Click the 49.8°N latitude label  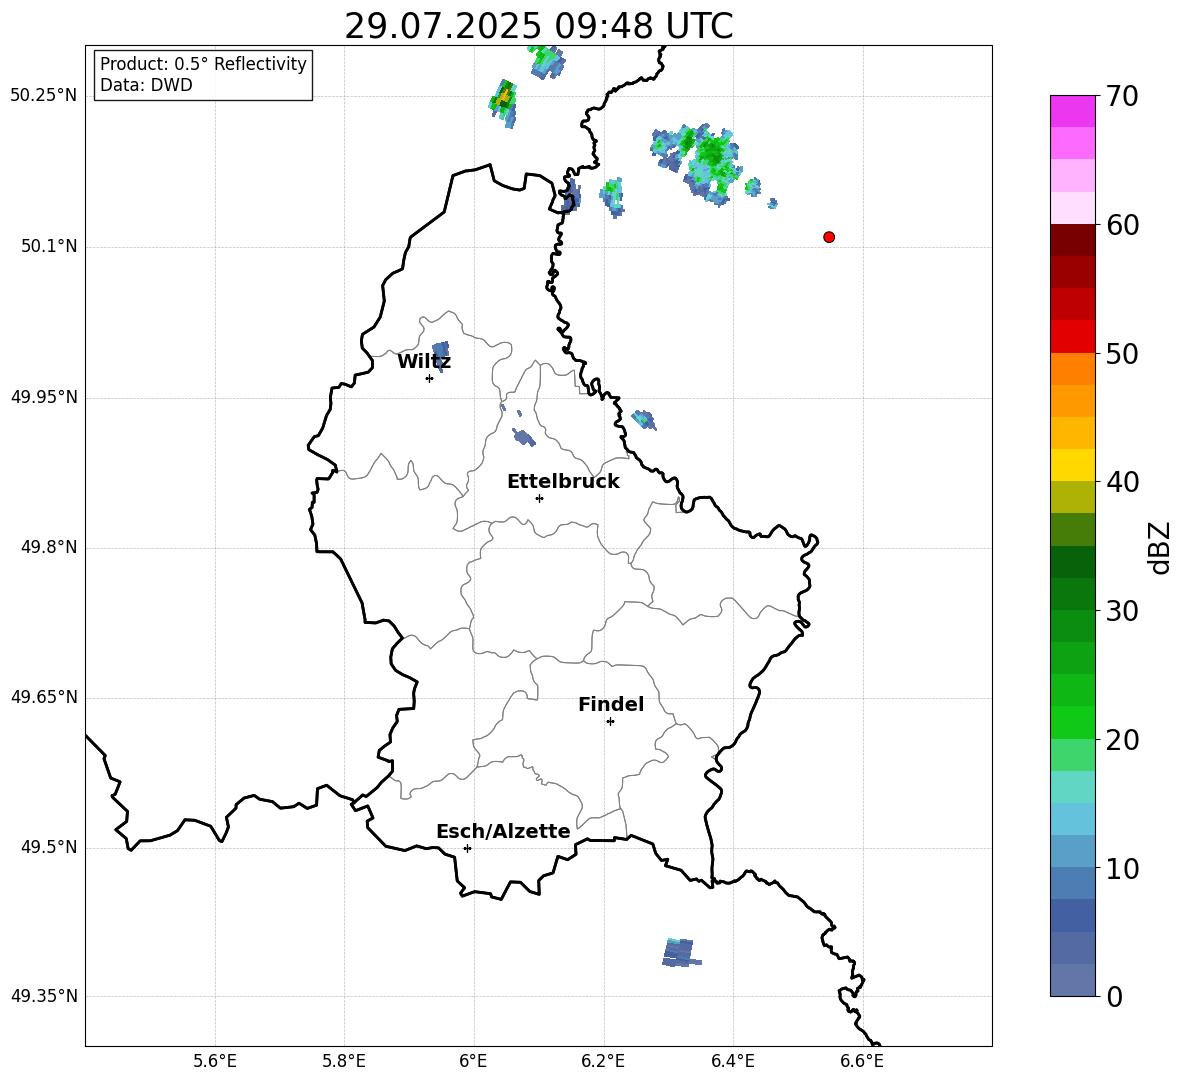[x=49, y=547]
